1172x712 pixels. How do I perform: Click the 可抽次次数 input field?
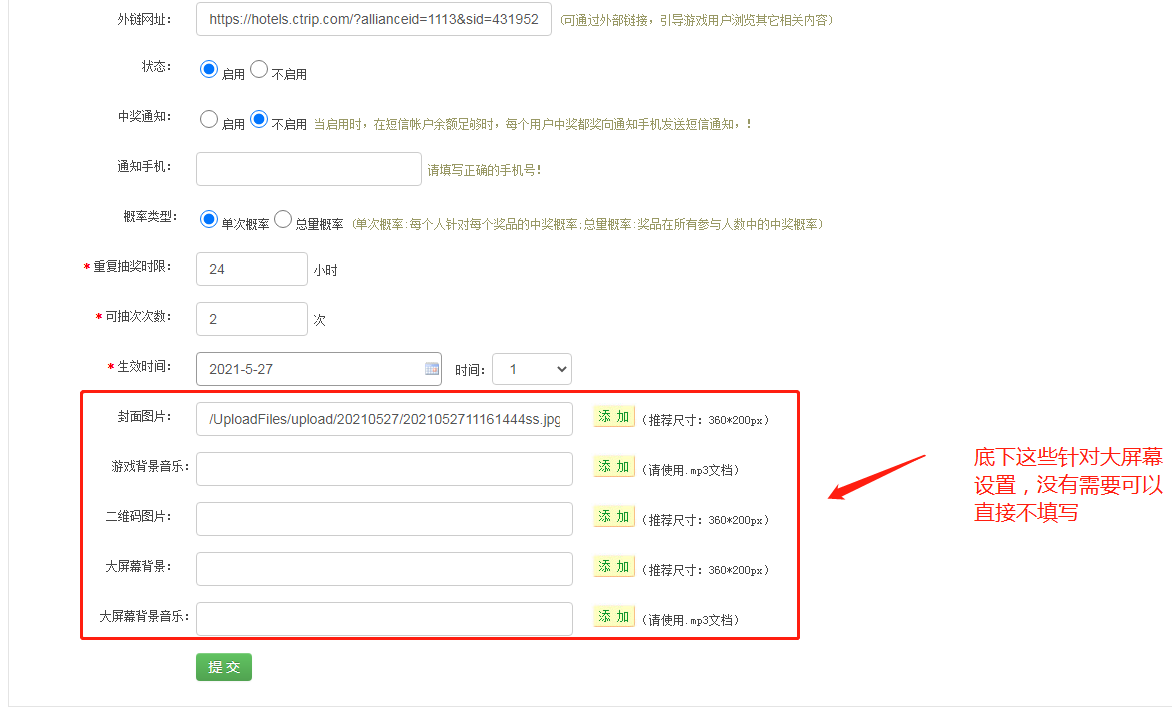[252, 319]
